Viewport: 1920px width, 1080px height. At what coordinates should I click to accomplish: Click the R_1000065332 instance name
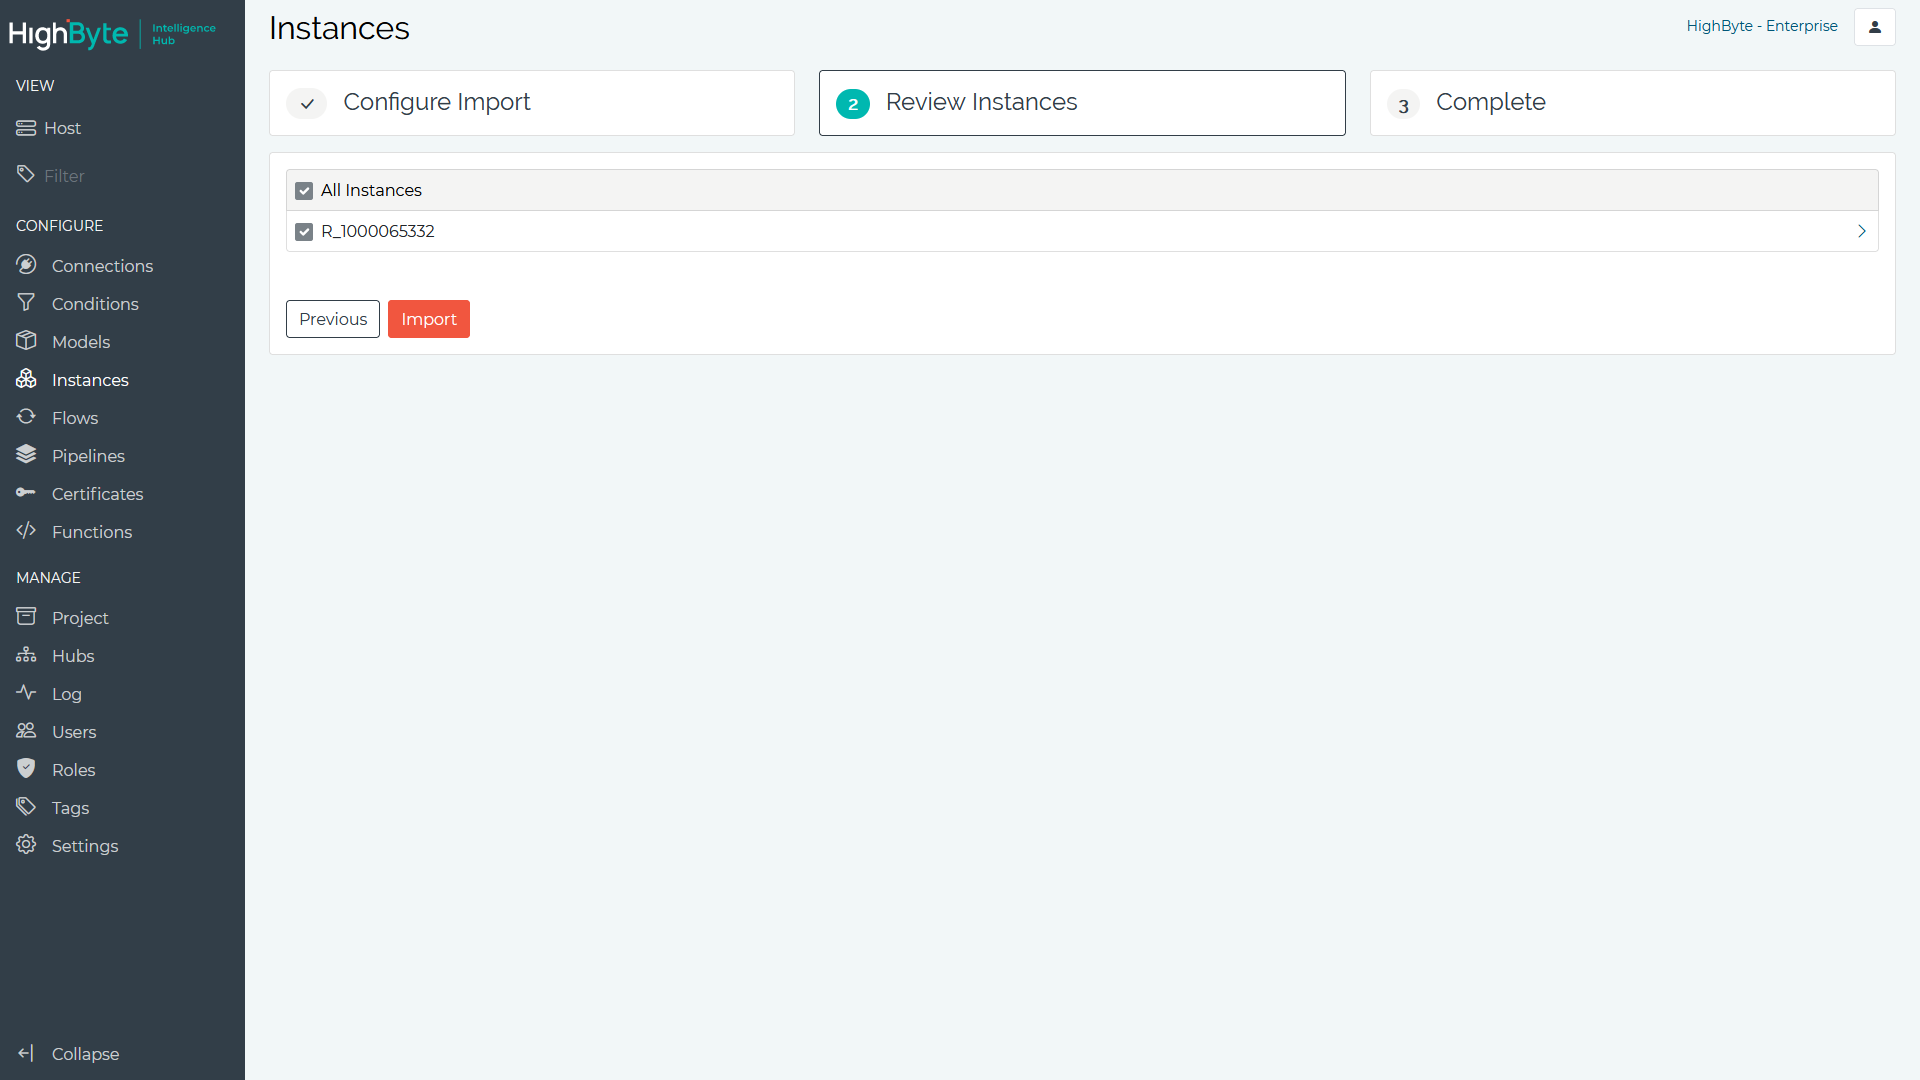[x=377, y=231]
